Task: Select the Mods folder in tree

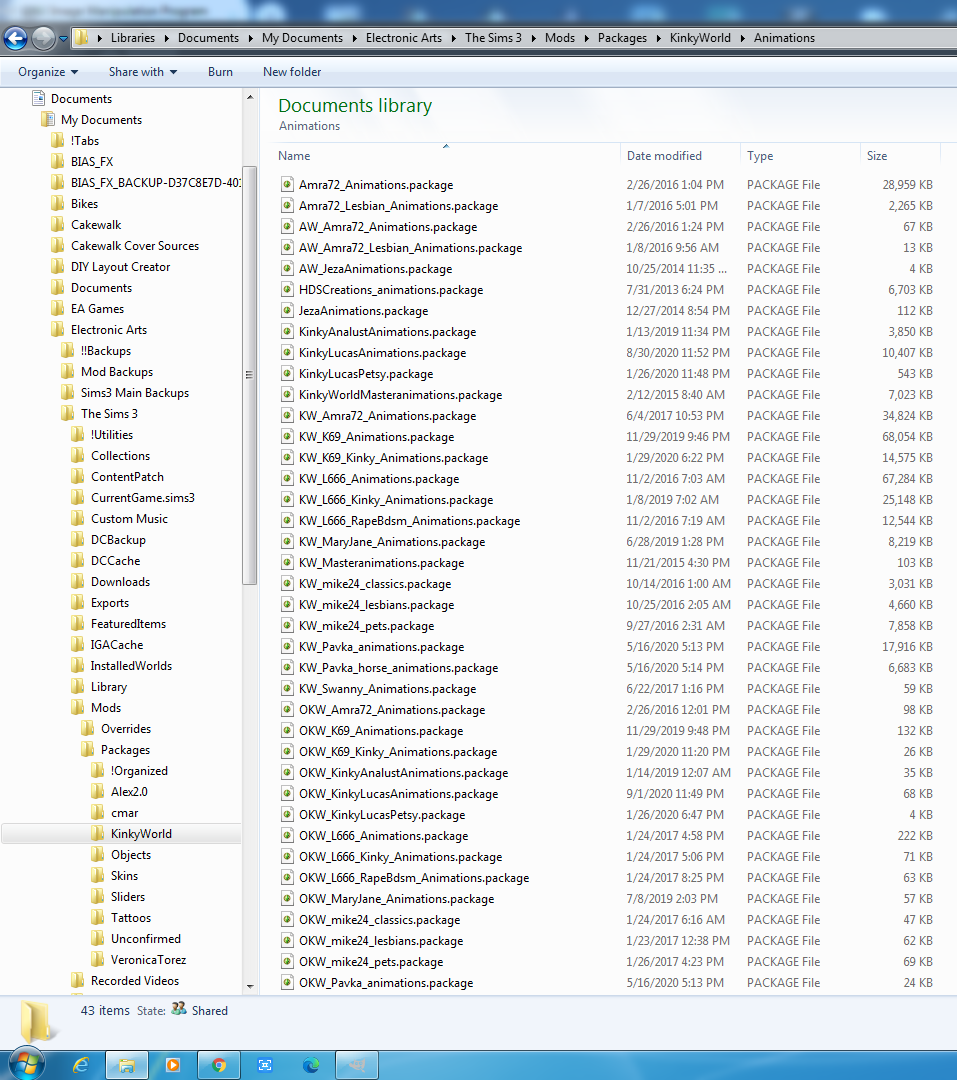Action: (x=105, y=708)
